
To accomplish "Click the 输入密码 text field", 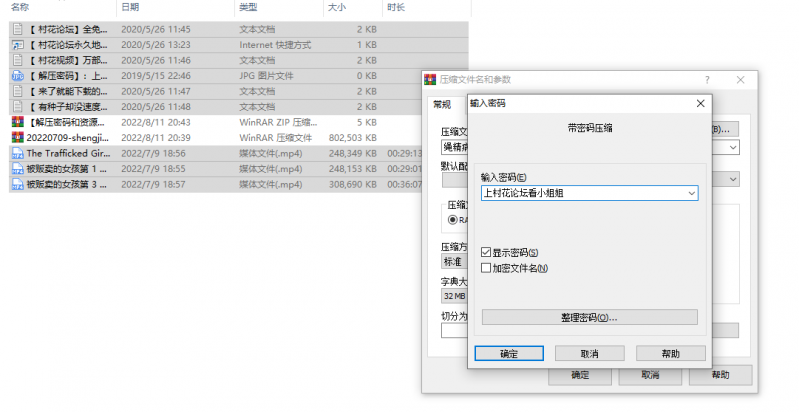I will click(x=580, y=193).
